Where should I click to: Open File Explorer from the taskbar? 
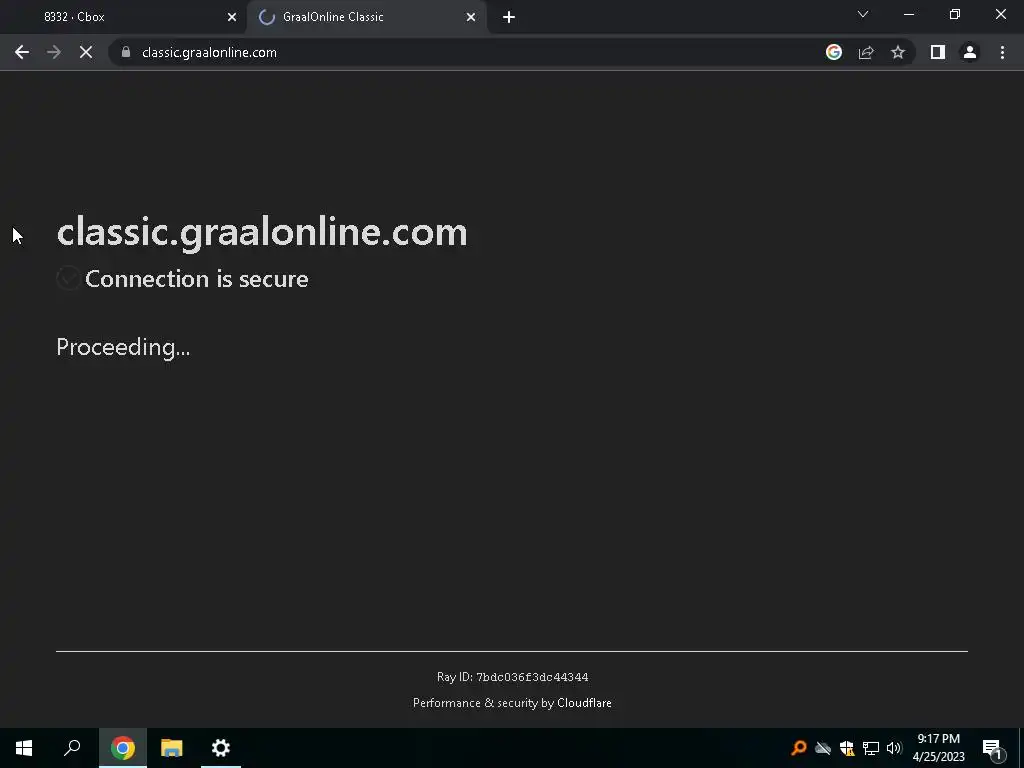pyautogui.click(x=172, y=748)
